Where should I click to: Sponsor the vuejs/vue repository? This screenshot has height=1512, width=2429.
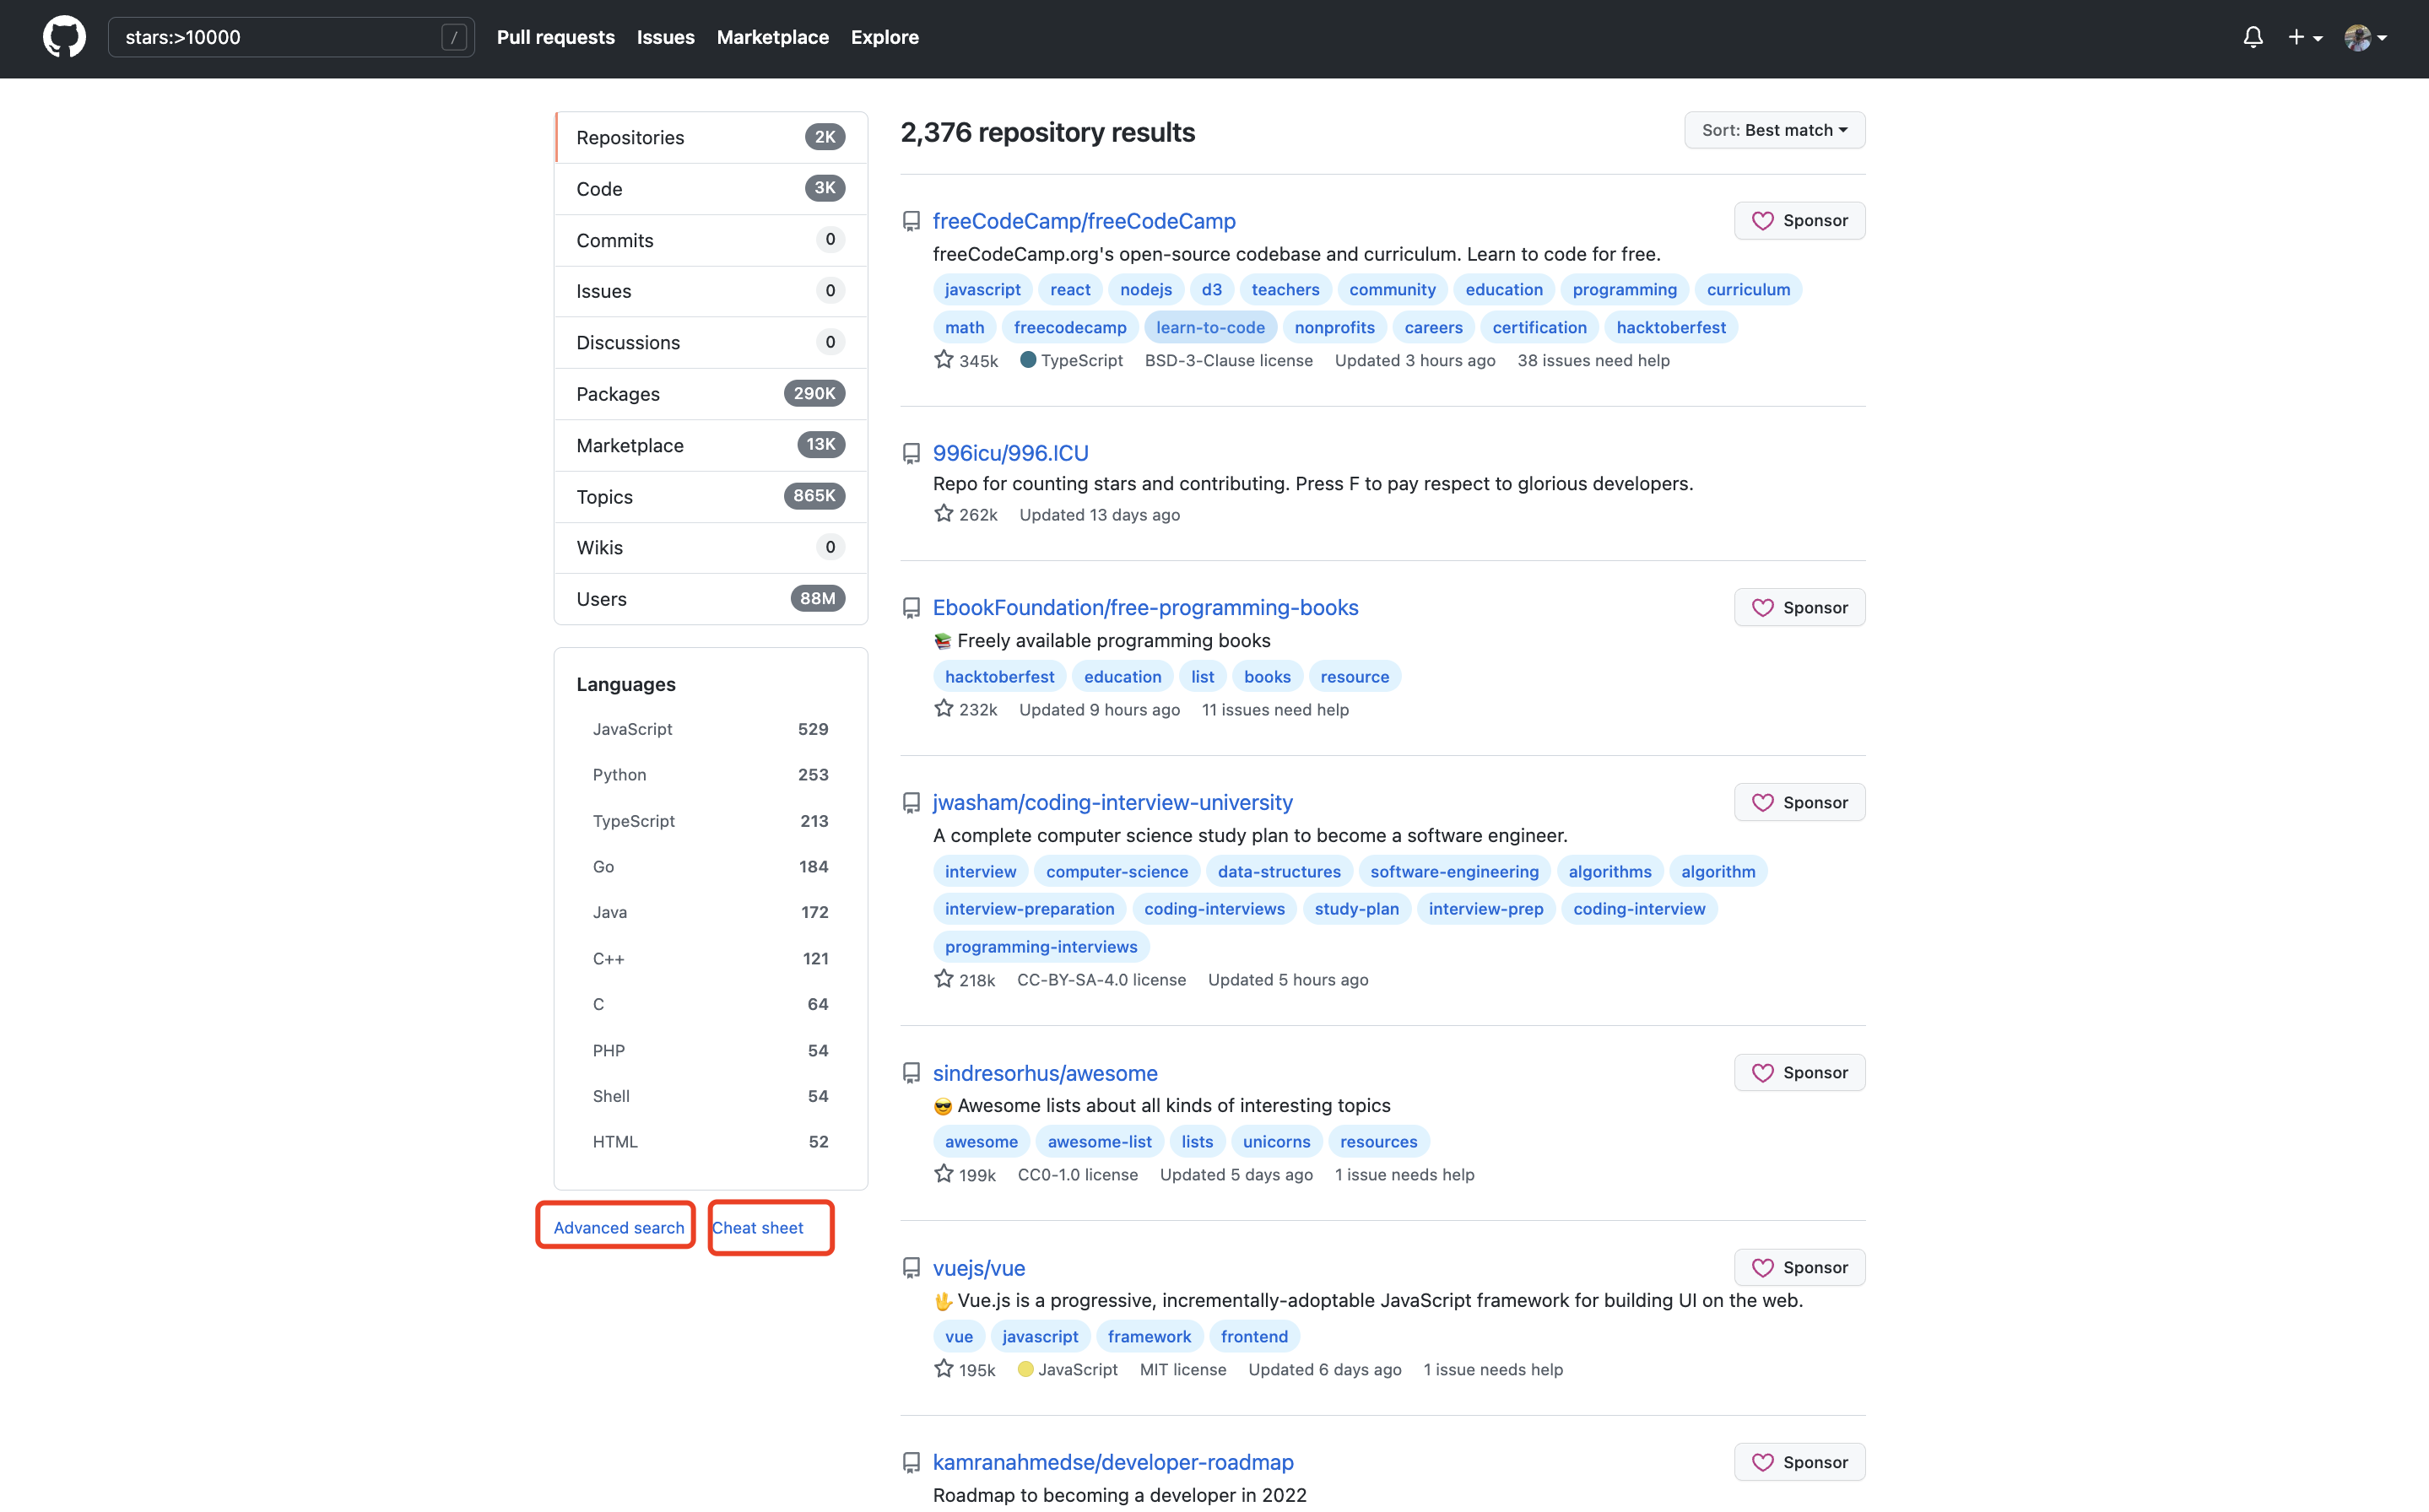[1798, 1267]
